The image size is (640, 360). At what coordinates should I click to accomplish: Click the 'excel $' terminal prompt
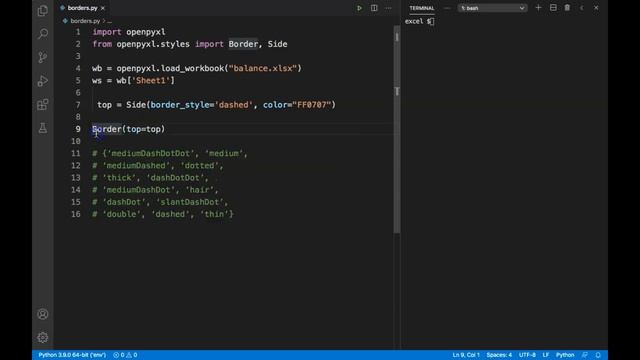point(418,21)
